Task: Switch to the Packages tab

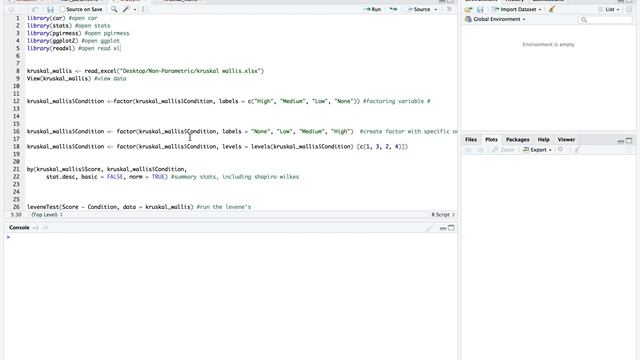Action: coord(517,140)
